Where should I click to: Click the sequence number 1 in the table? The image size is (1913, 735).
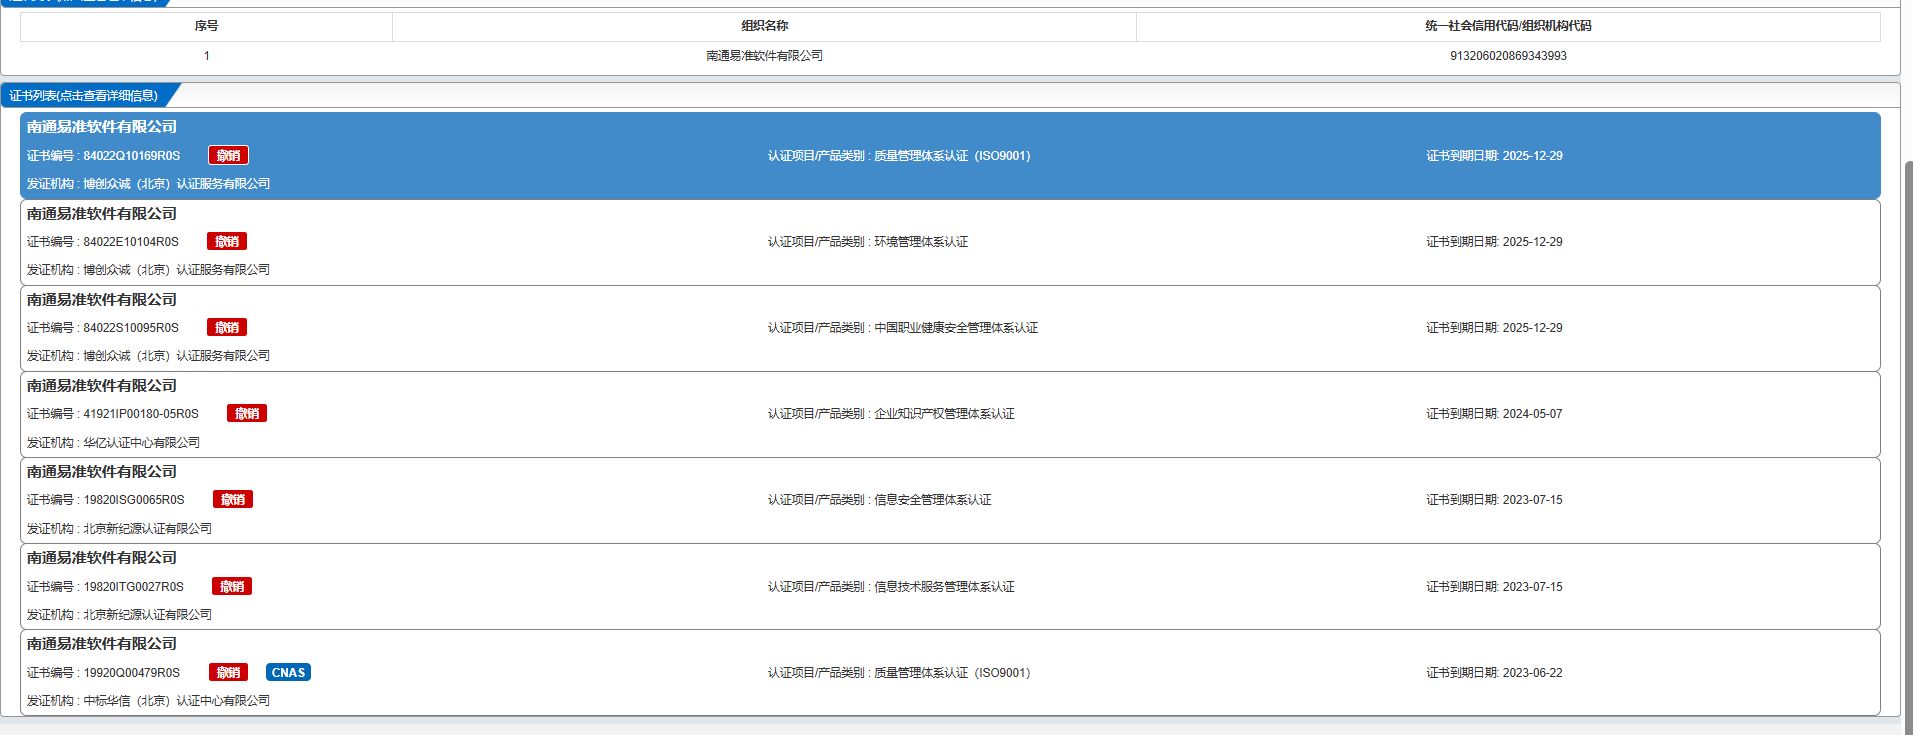(x=207, y=56)
